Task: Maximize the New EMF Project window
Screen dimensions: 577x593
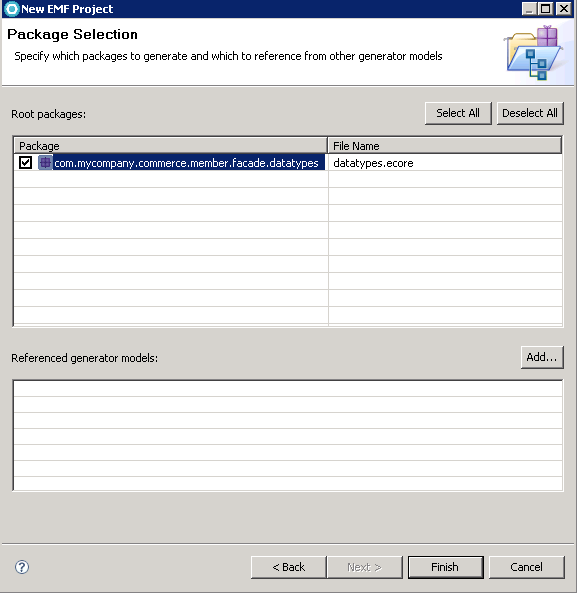Action: pyautogui.click(x=546, y=9)
